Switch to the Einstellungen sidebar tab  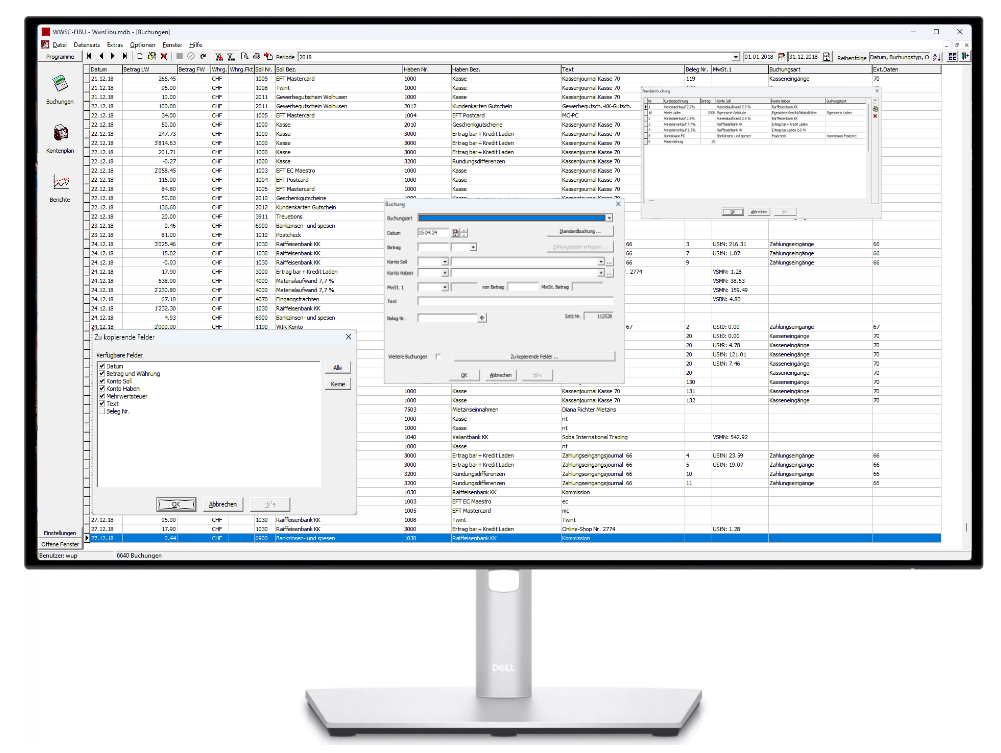click(x=60, y=532)
